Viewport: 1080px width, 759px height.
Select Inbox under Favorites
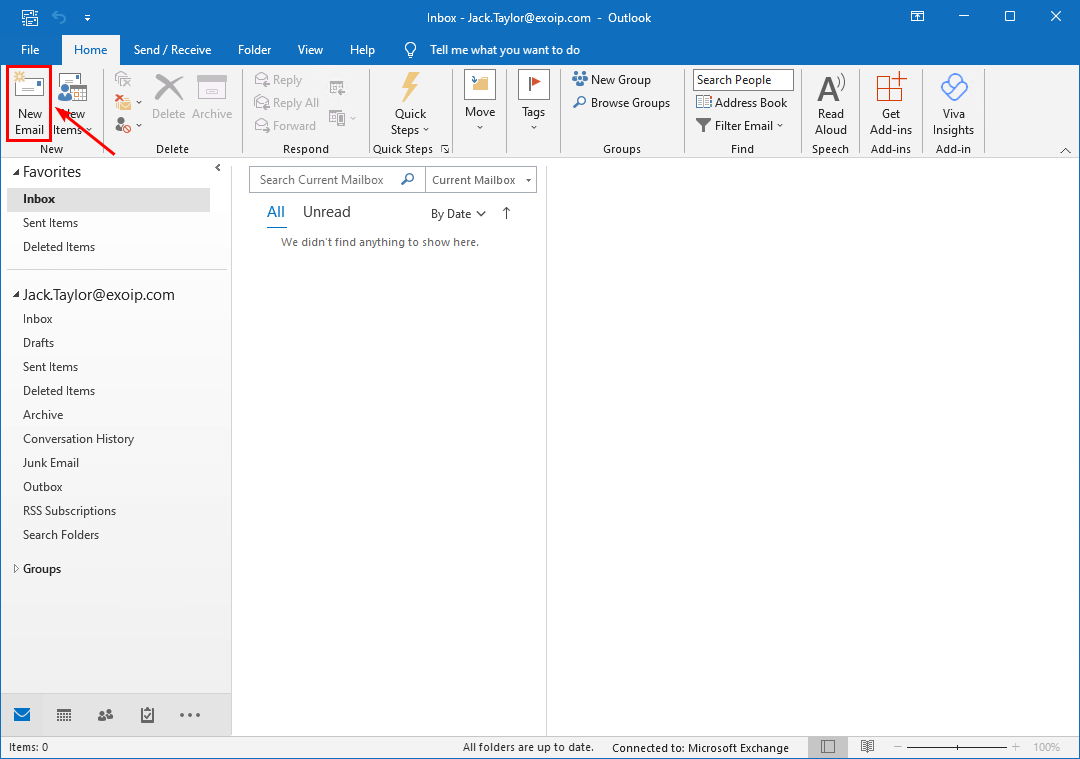(x=108, y=199)
